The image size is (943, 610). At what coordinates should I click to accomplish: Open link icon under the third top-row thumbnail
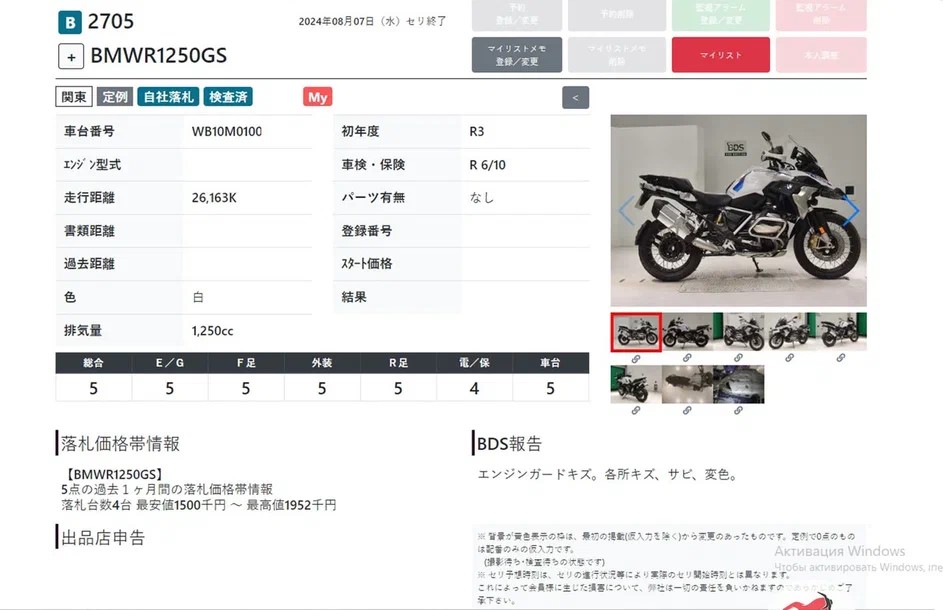point(738,358)
